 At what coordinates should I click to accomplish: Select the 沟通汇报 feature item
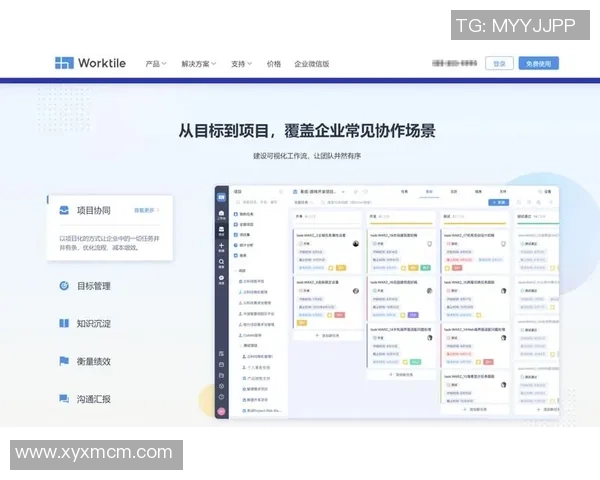click(85, 399)
